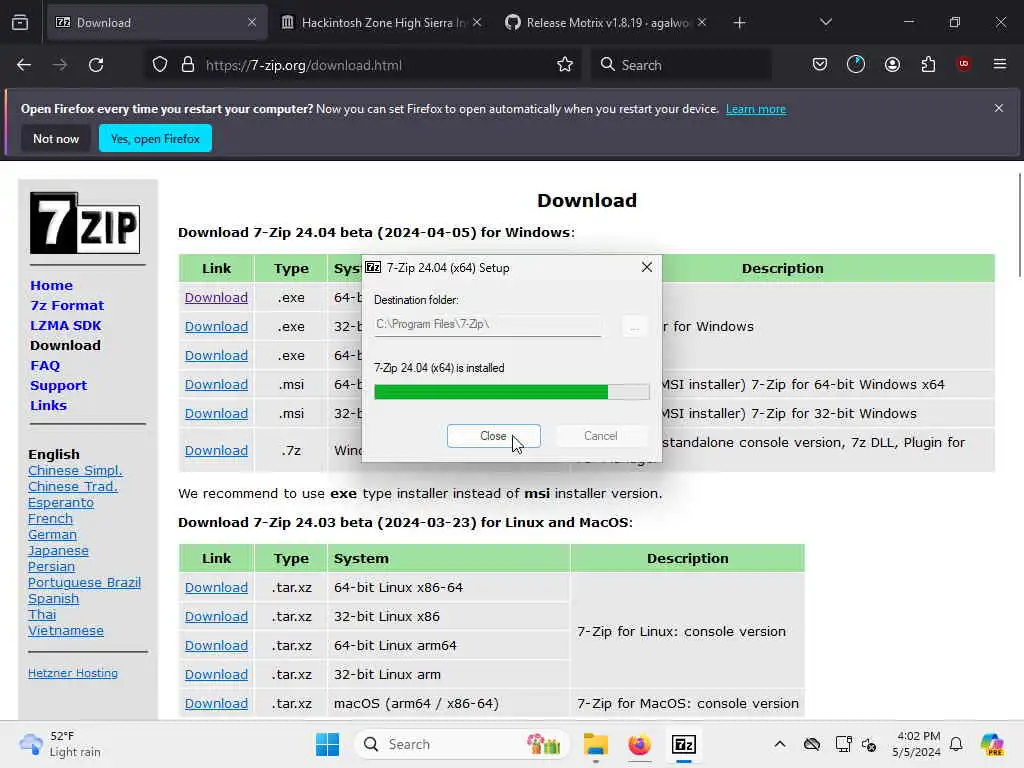Open a new tab with plus icon
1024x768 pixels.
[739, 23]
